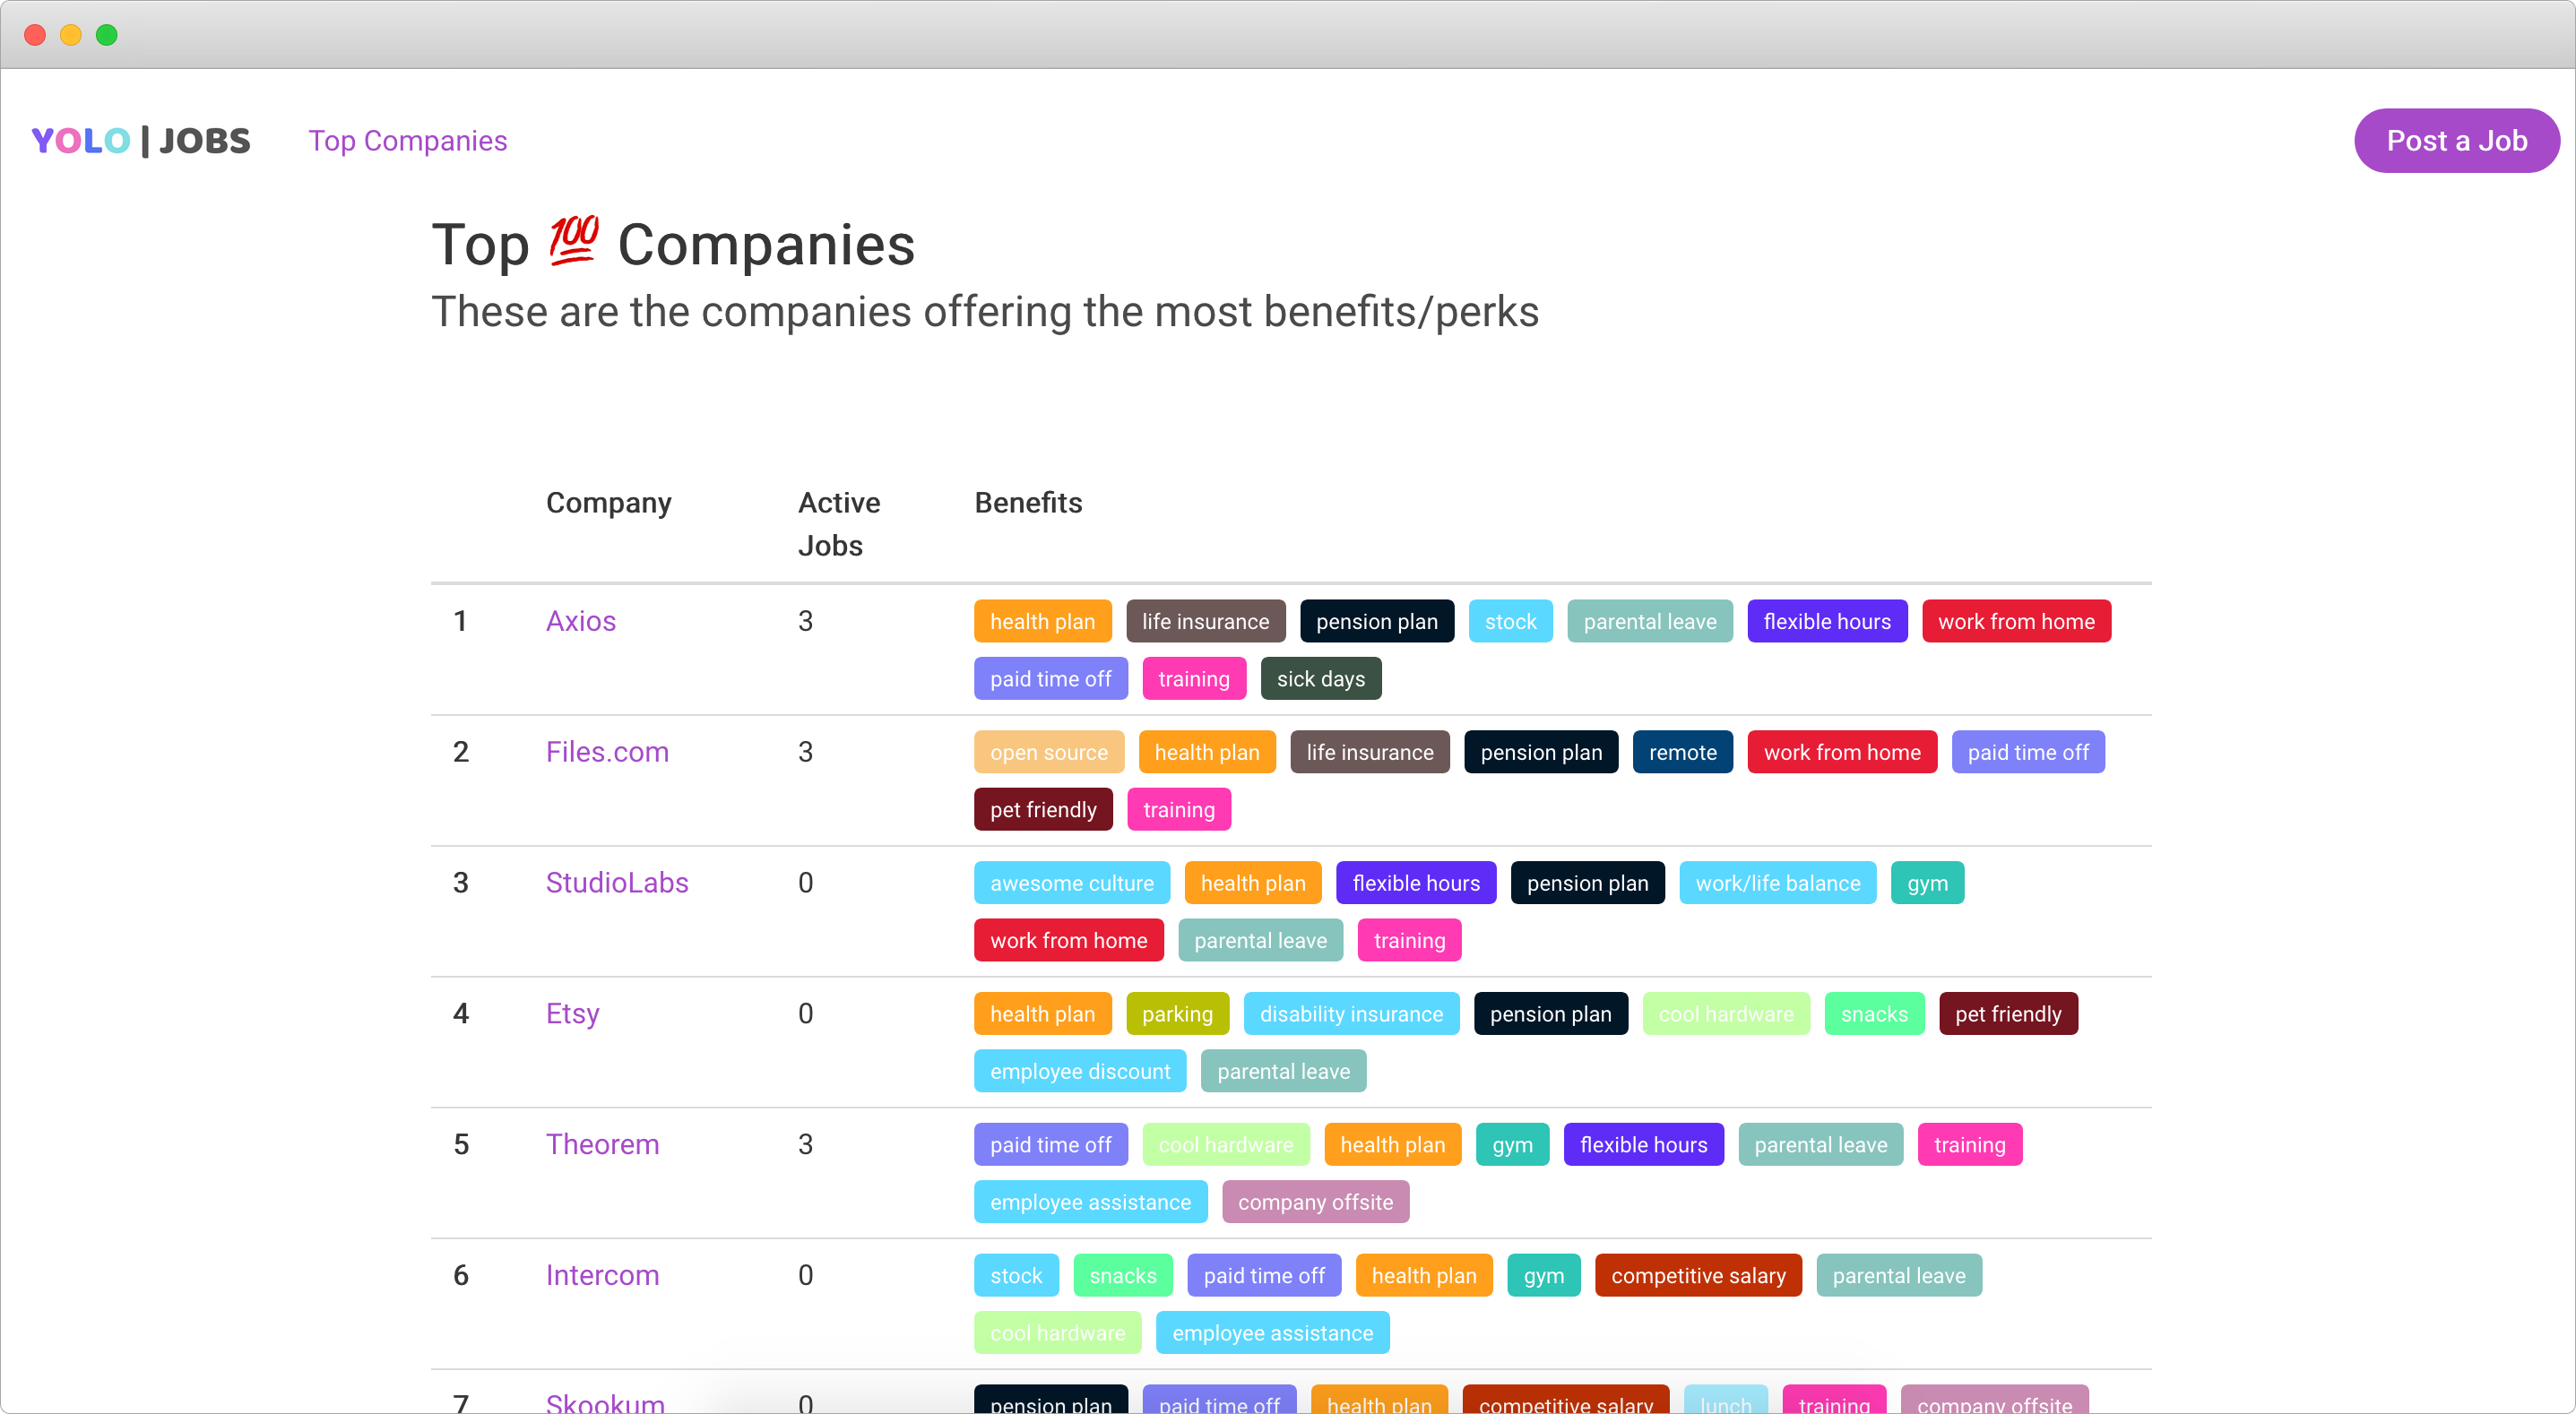2576x1414 pixels.
Task: Visit the StudioLabs company link
Action: coord(616,883)
